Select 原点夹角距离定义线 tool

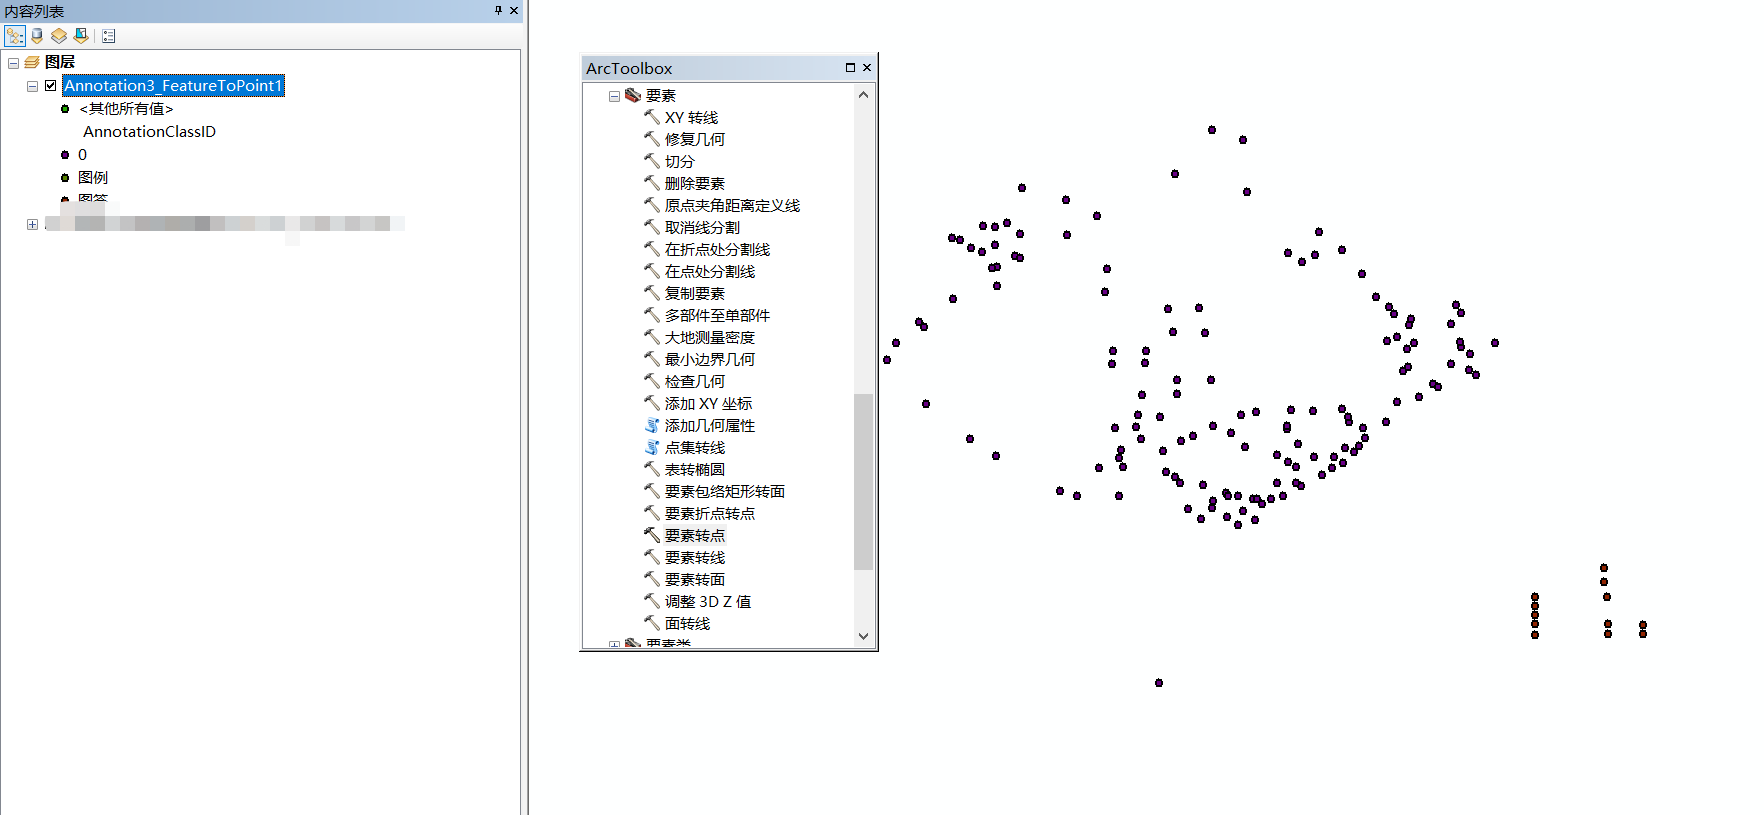[732, 206]
